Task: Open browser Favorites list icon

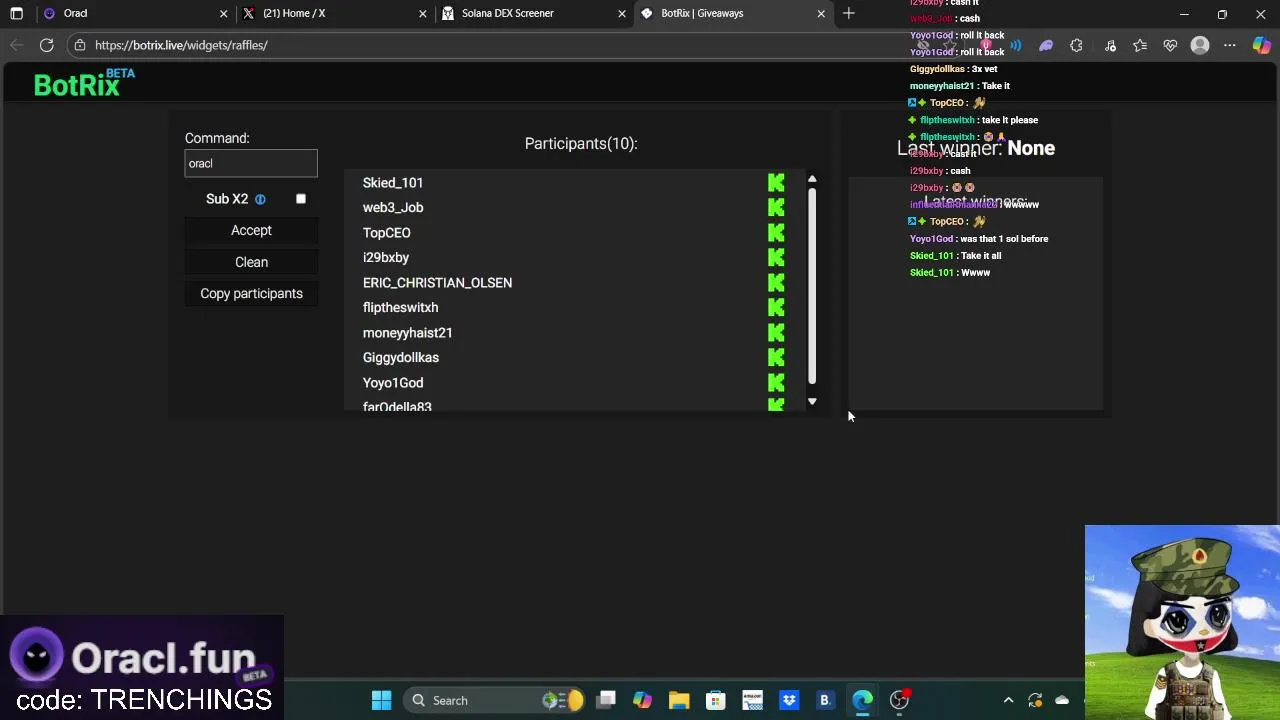Action: (x=1140, y=45)
